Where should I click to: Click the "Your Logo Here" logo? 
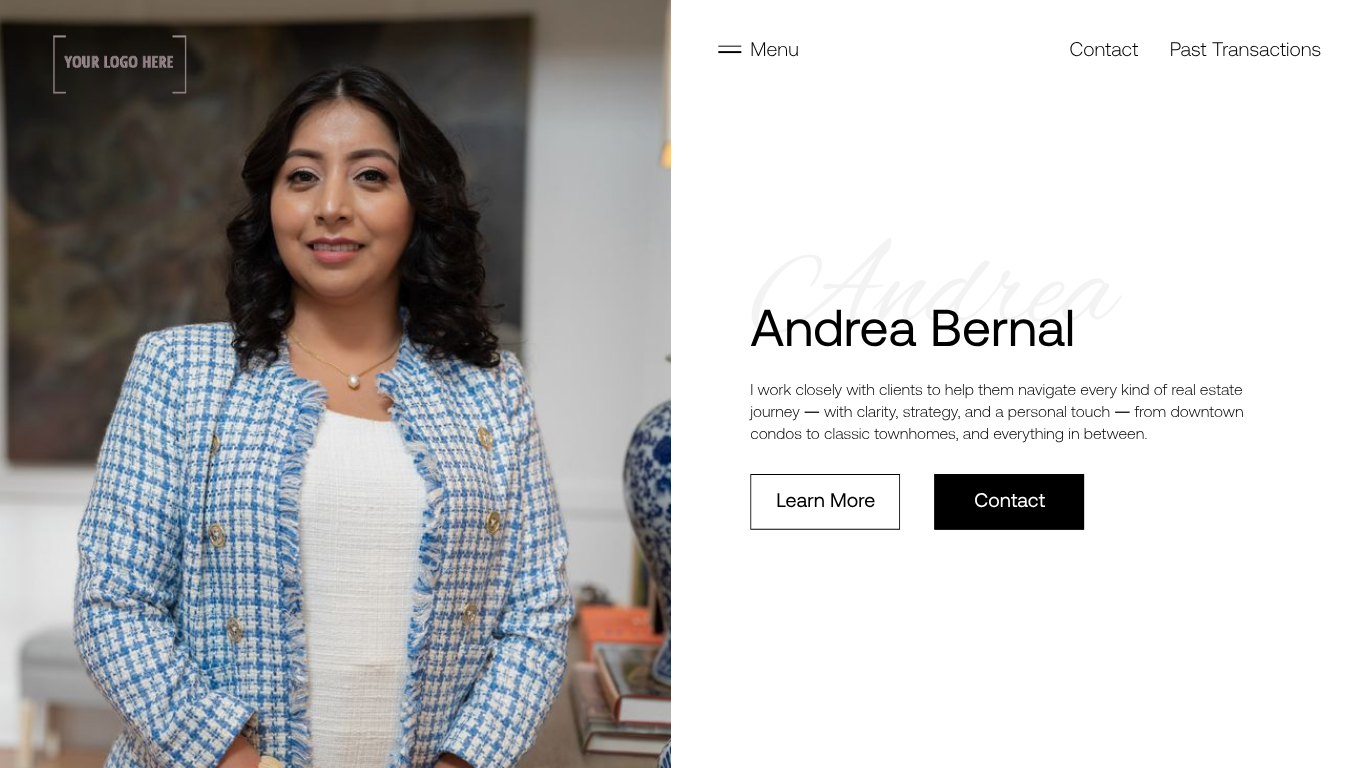pyautogui.click(x=120, y=64)
